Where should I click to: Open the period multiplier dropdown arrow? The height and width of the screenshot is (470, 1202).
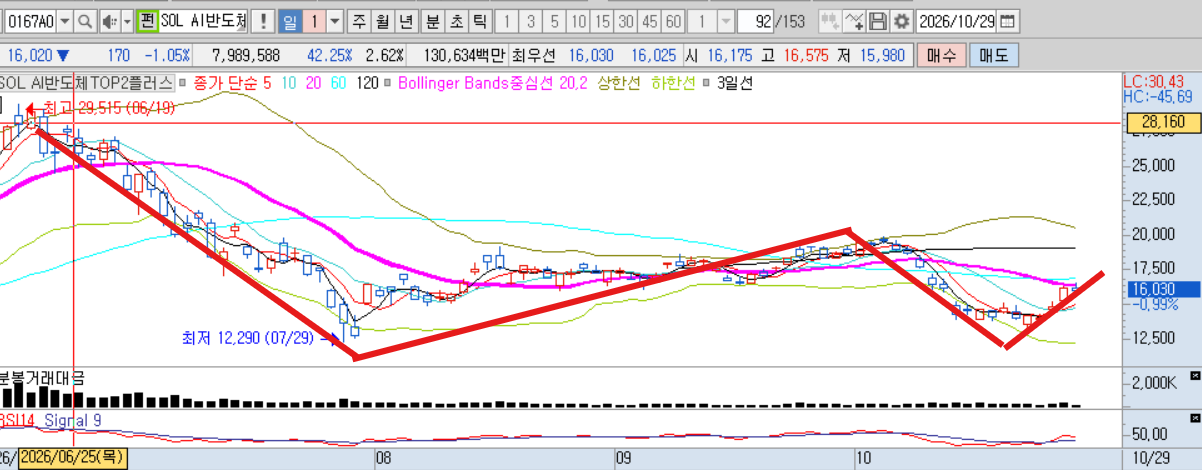coord(335,21)
